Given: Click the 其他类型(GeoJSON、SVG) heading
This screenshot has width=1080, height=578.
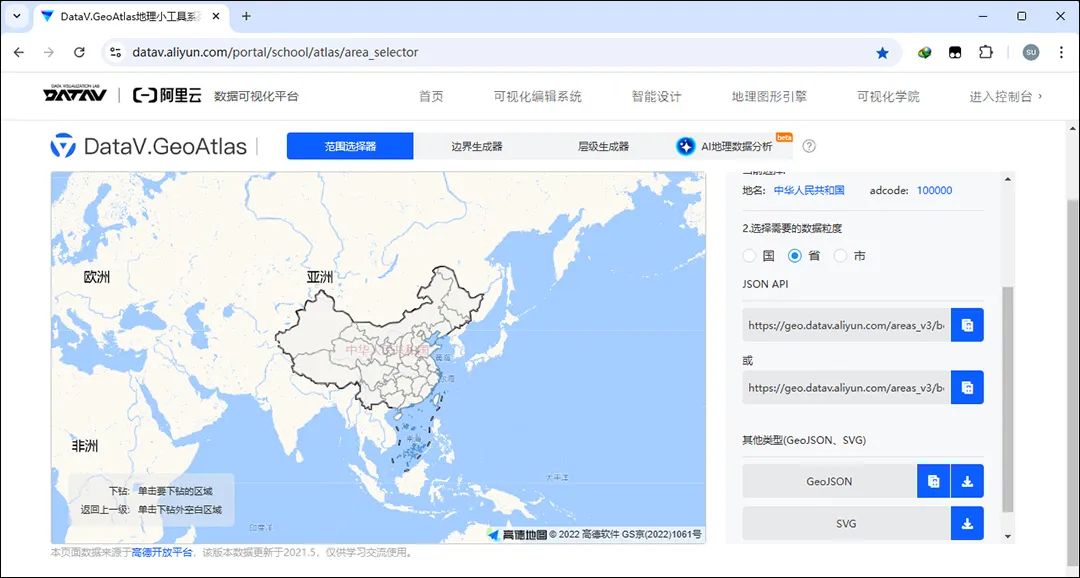Looking at the screenshot, I should point(804,440).
